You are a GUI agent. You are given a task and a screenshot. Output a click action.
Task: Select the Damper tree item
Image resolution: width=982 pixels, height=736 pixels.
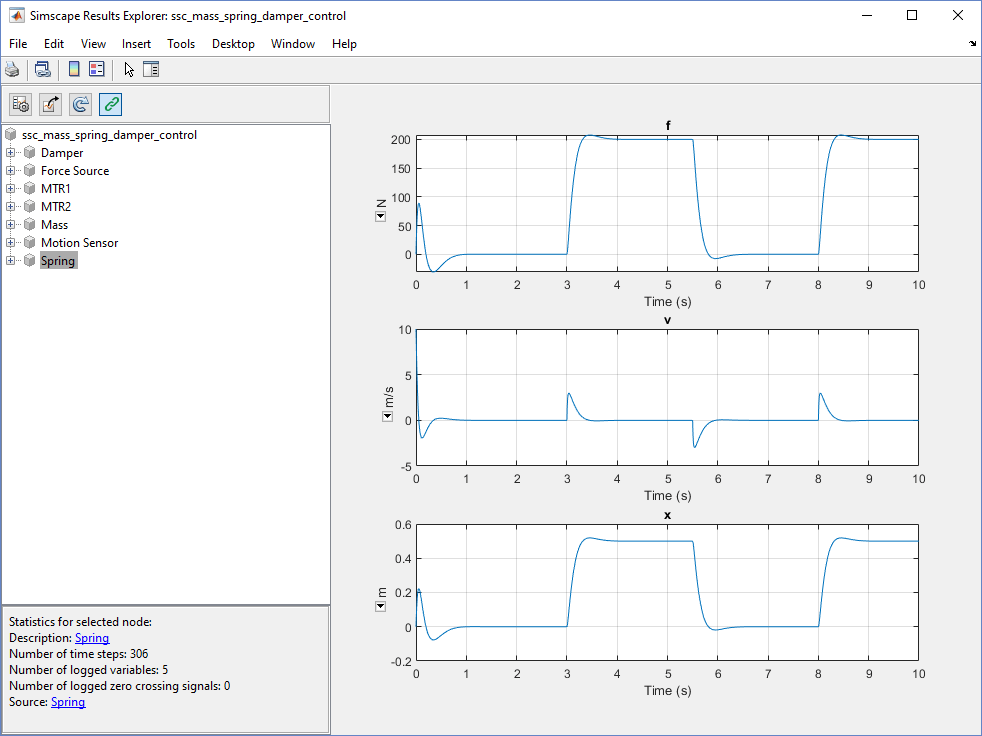click(62, 153)
